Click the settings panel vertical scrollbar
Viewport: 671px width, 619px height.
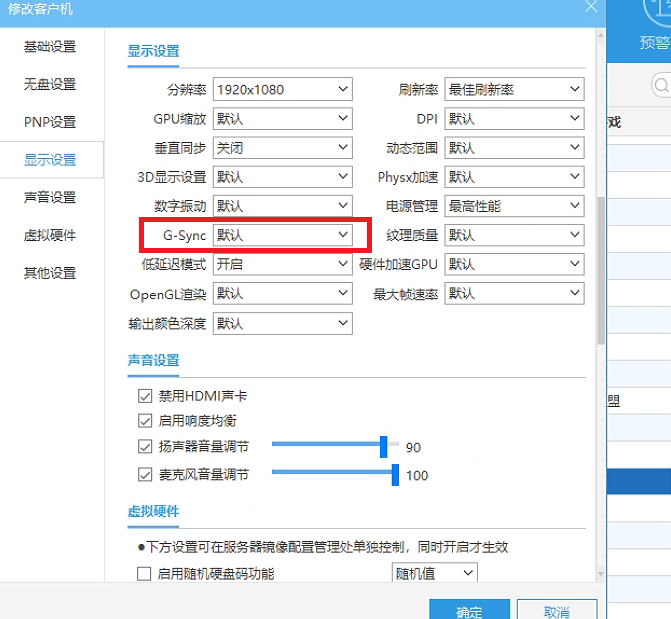[599, 270]
